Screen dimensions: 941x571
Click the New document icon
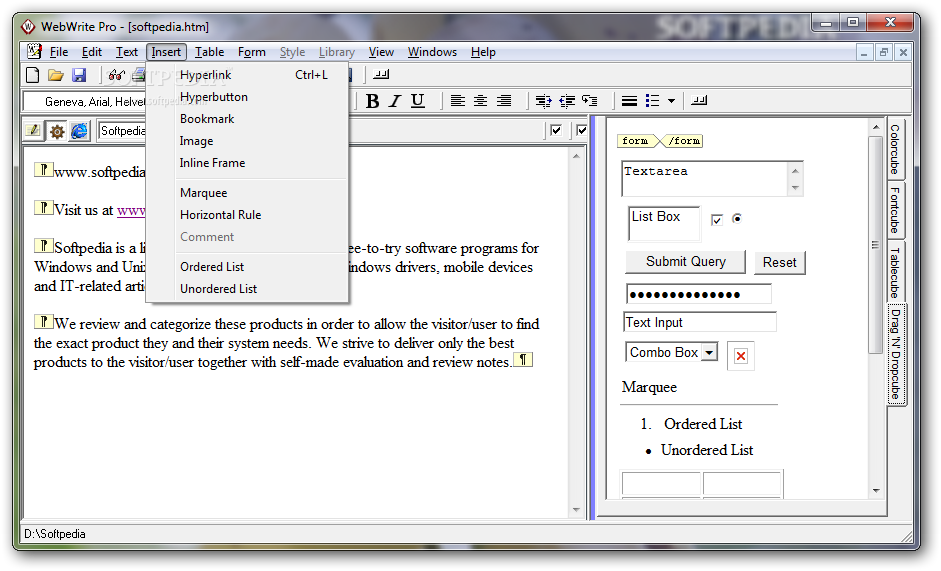(x=33, y=75)
